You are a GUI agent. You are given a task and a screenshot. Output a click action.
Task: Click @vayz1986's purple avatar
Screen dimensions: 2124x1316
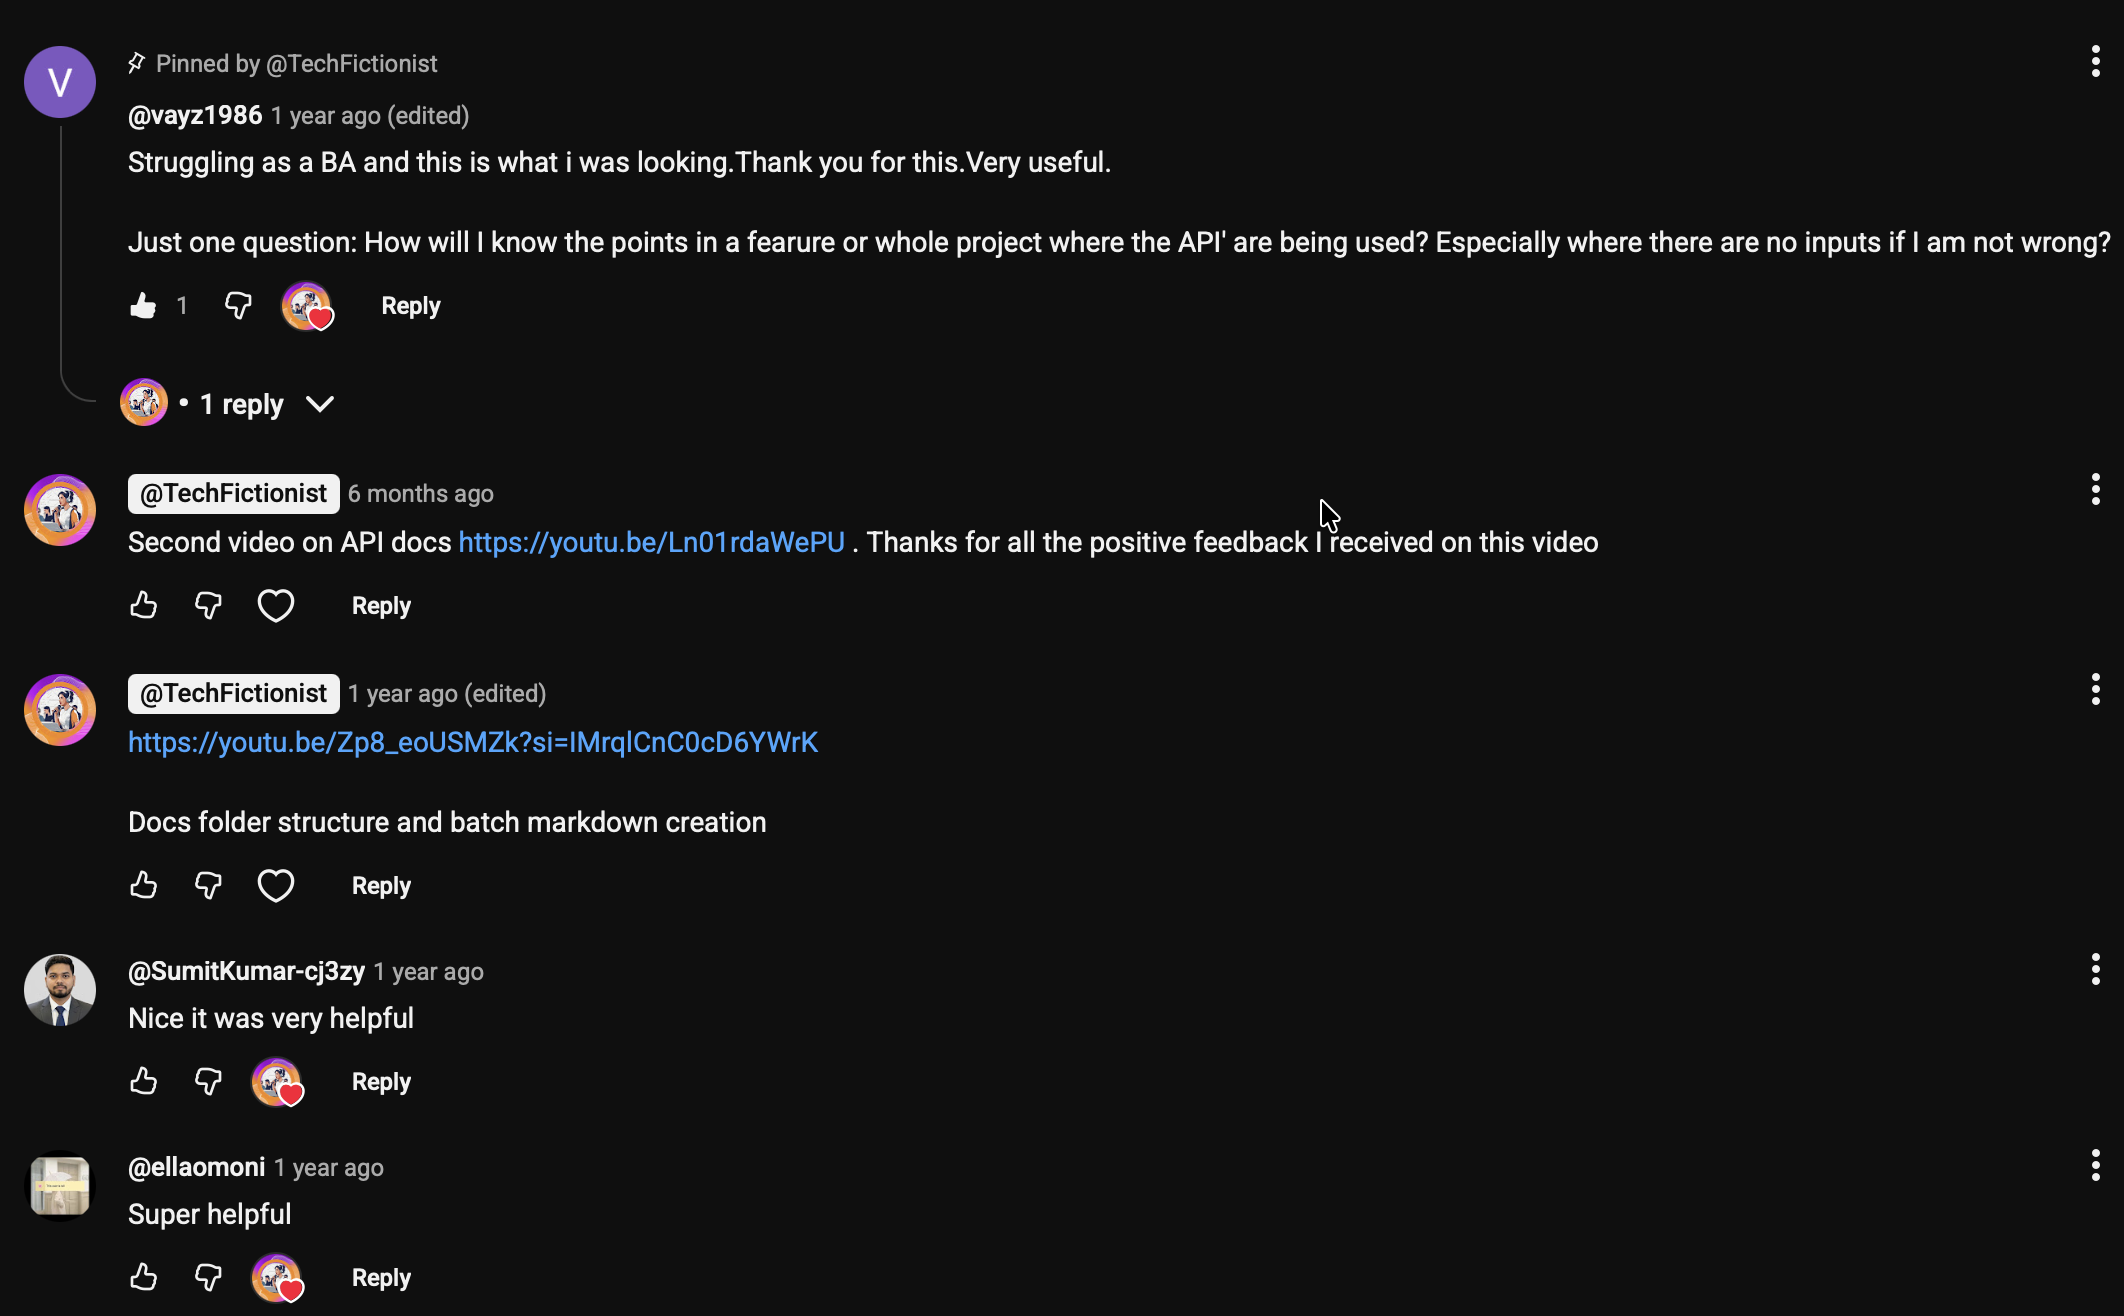[x=59, y=82]
